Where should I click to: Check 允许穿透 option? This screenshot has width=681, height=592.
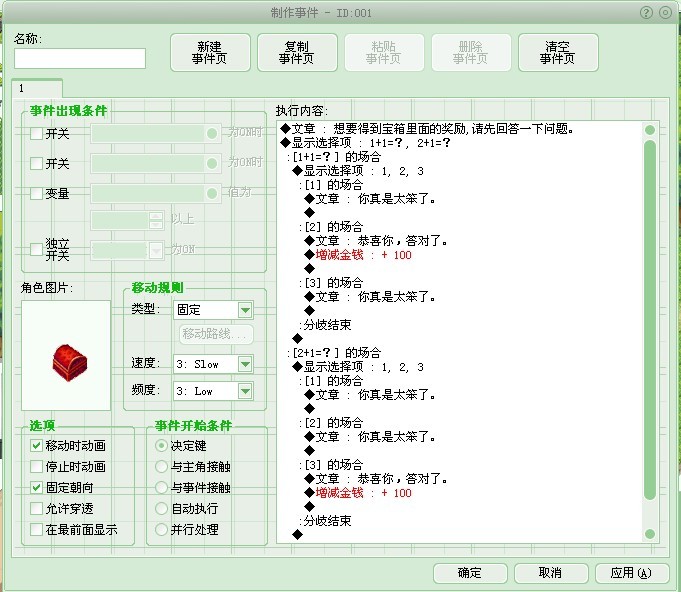(36, 508)
